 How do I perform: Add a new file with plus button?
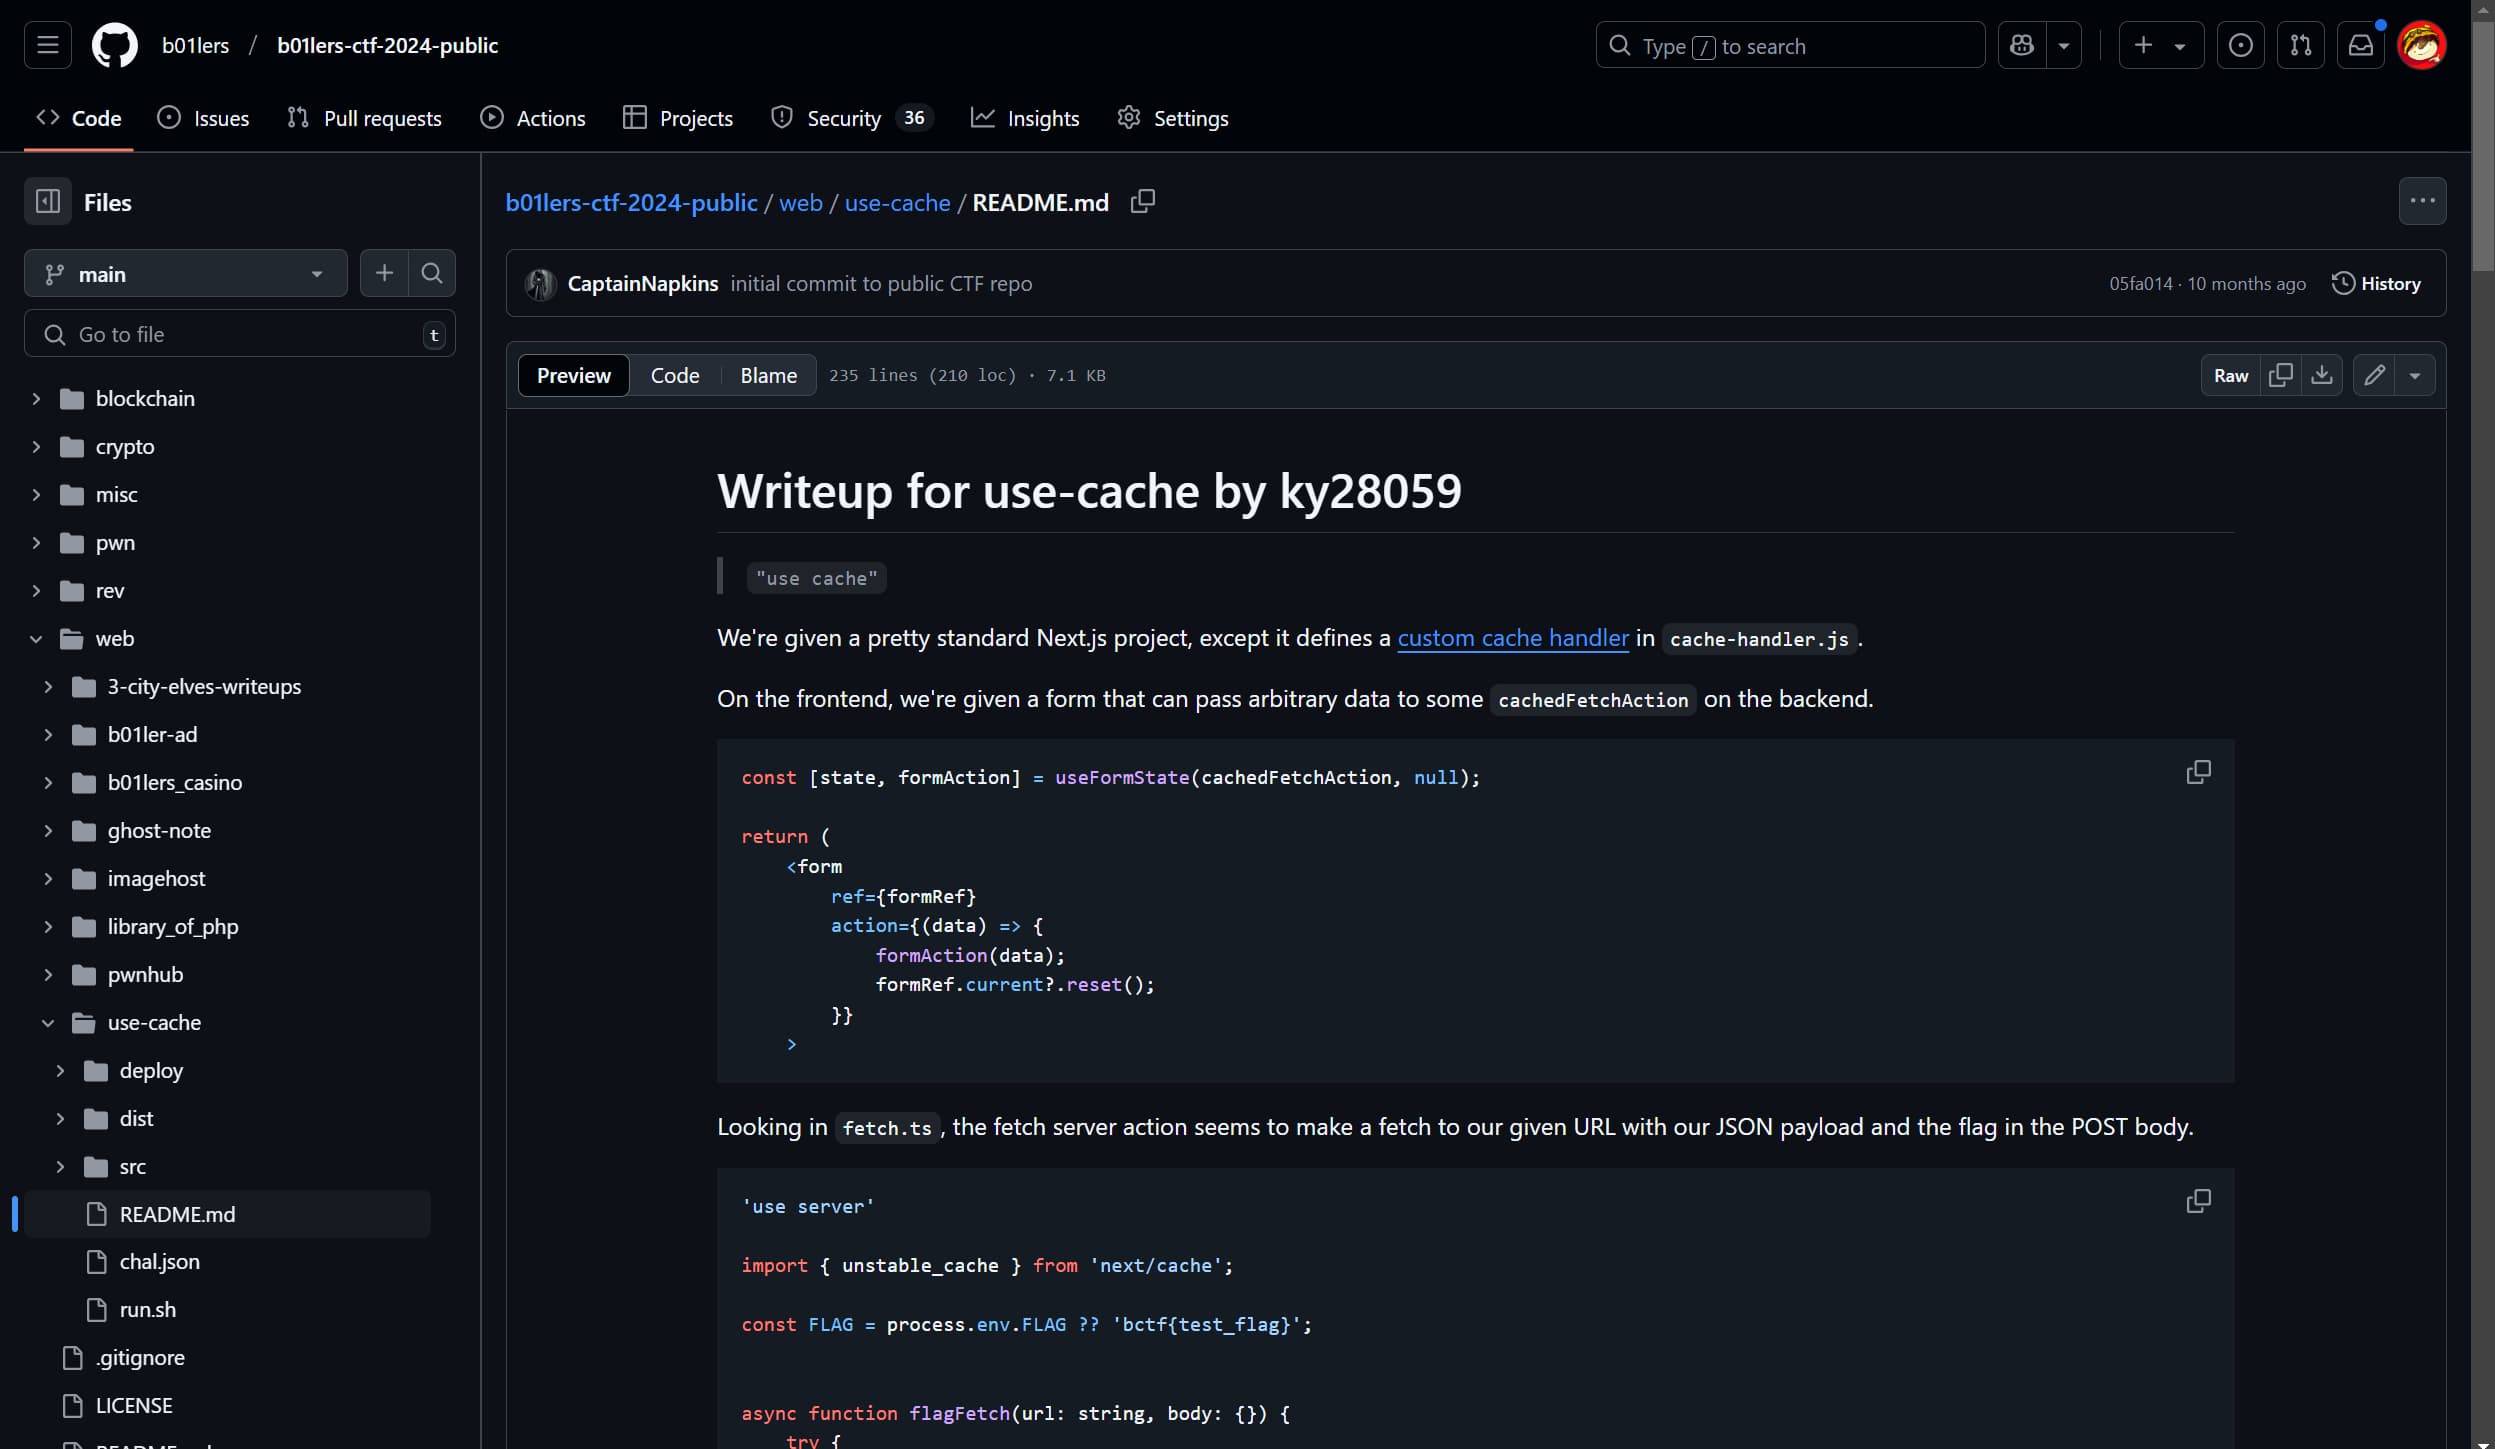click(384, 273)
